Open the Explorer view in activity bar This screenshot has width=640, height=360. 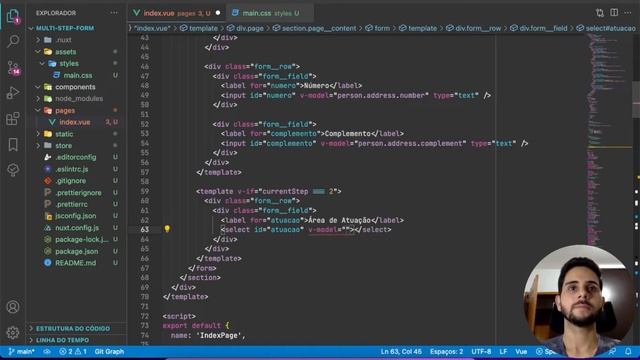[x=13, y=16]
